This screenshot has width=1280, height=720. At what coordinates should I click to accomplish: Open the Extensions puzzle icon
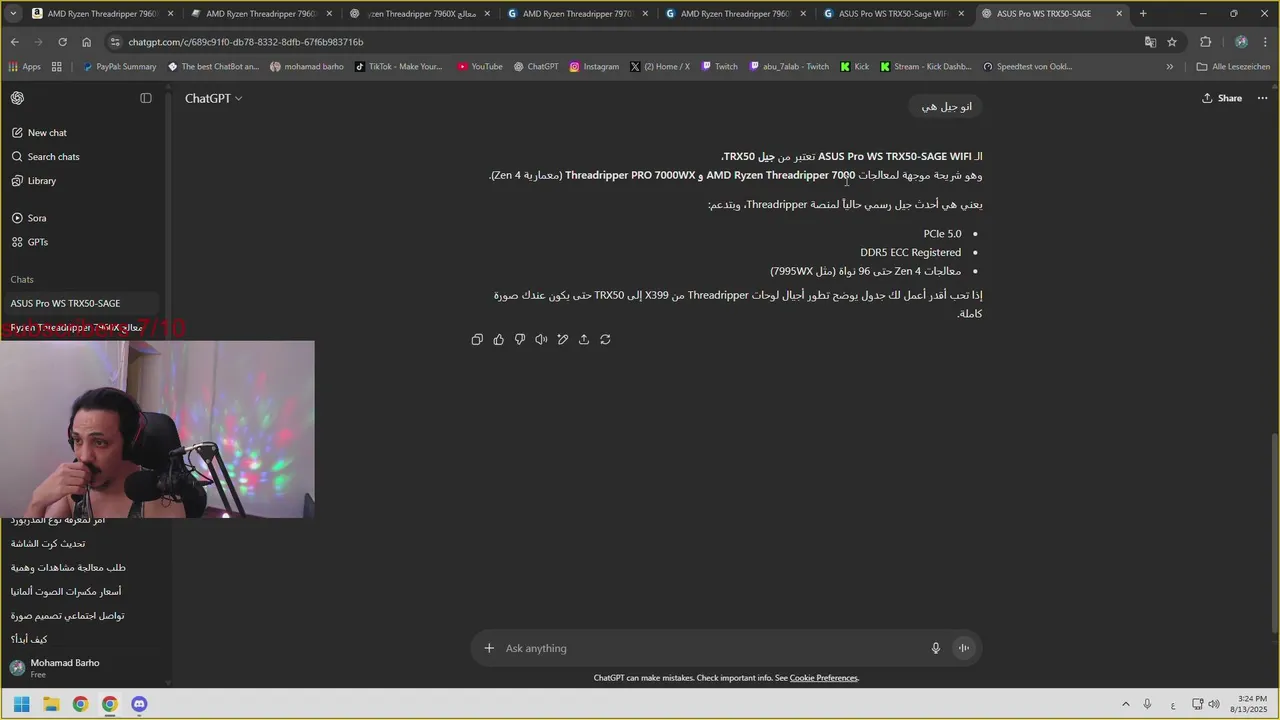1205,42
